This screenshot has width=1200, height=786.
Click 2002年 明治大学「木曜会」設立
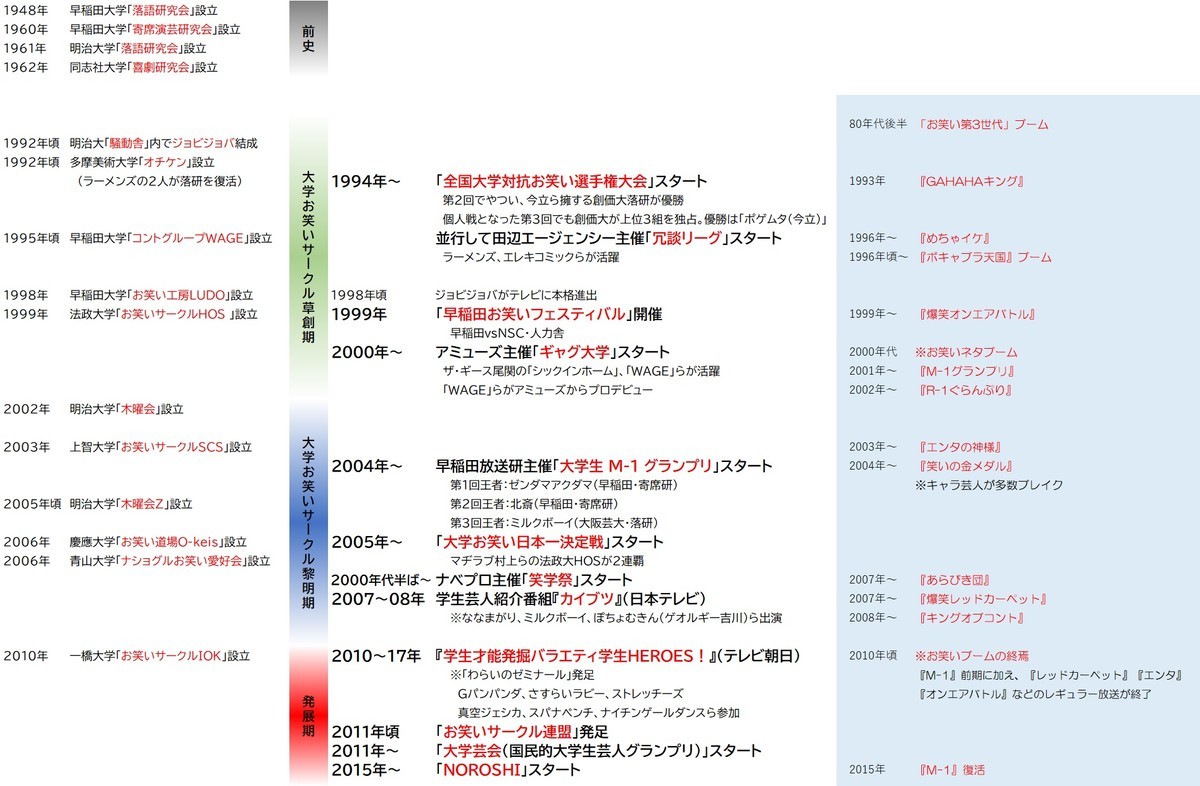93,409
